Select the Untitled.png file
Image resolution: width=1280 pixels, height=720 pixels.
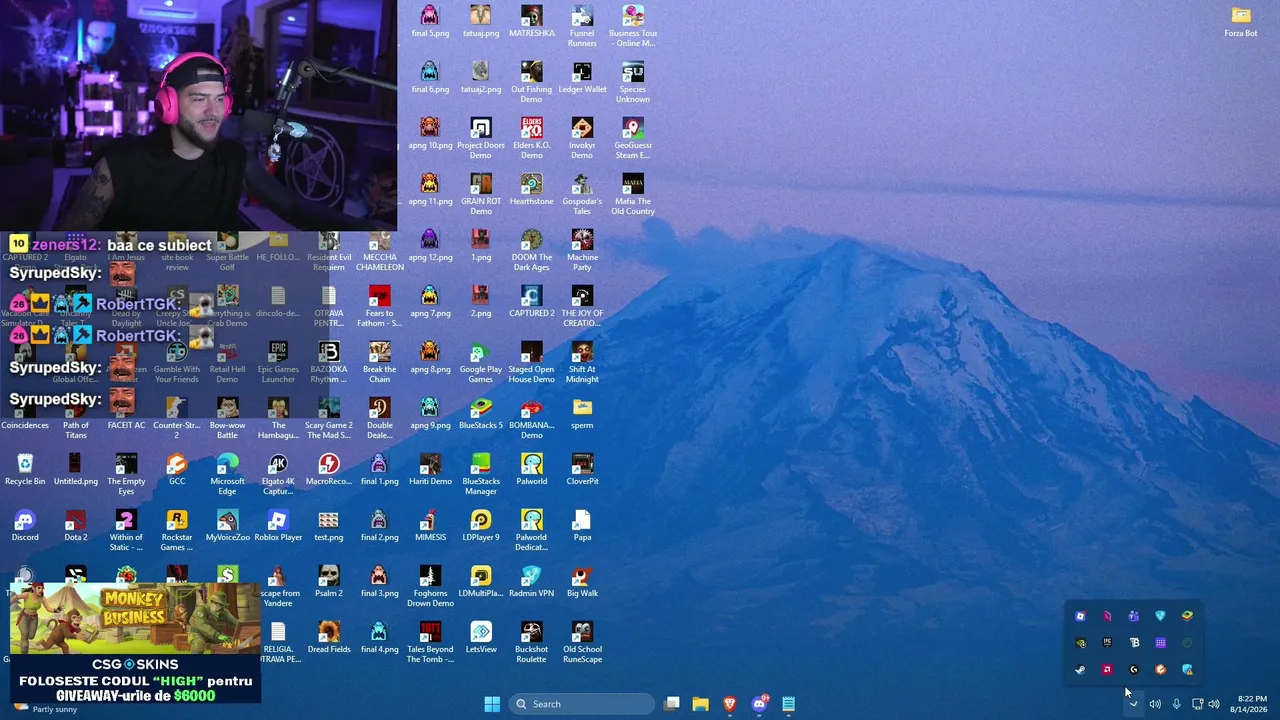[x=76, y=470]
